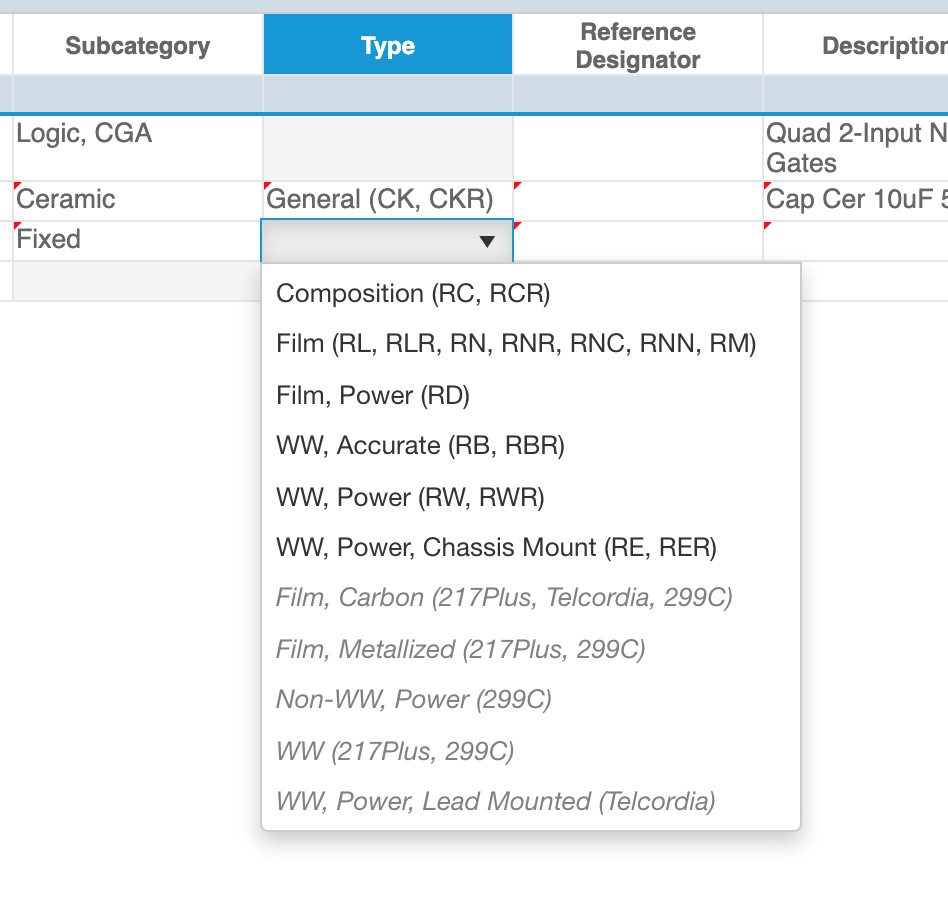Click the italic "Film, Metallized (217Plus, 299C)" entry

460,649
